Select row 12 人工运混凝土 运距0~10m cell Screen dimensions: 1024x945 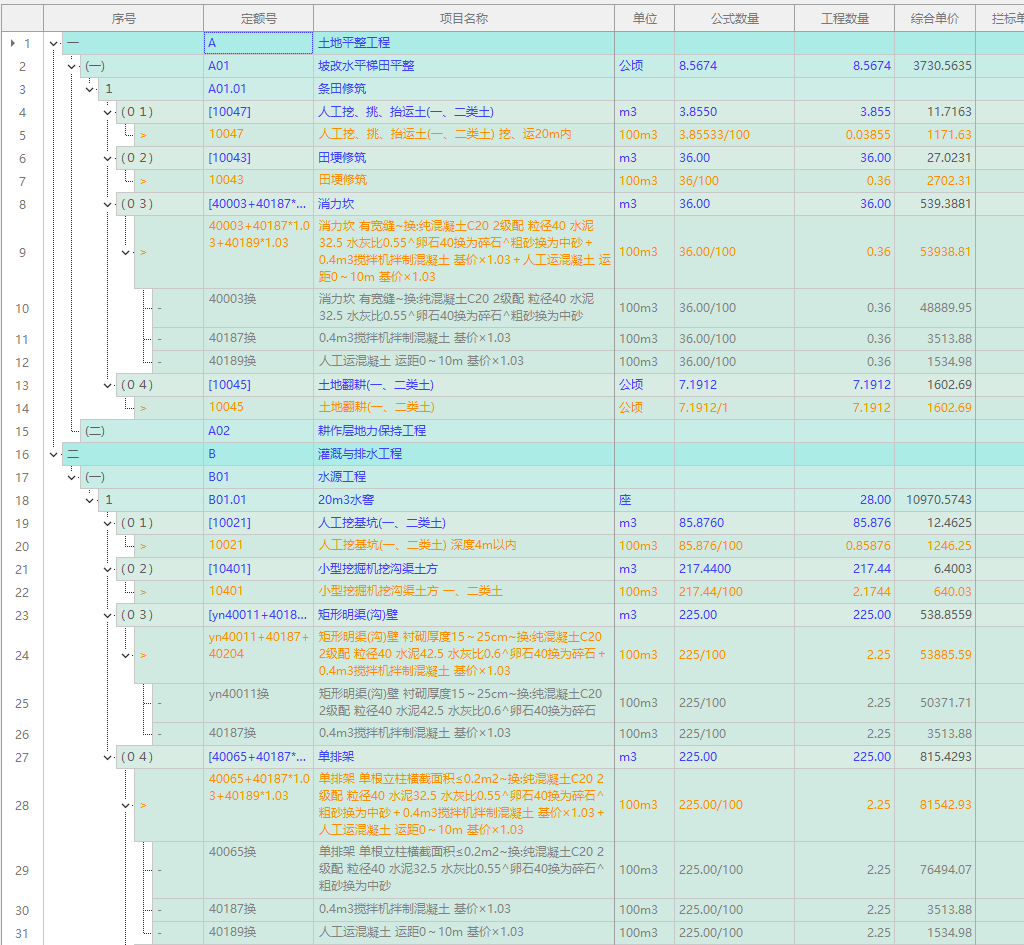point(464,361)
